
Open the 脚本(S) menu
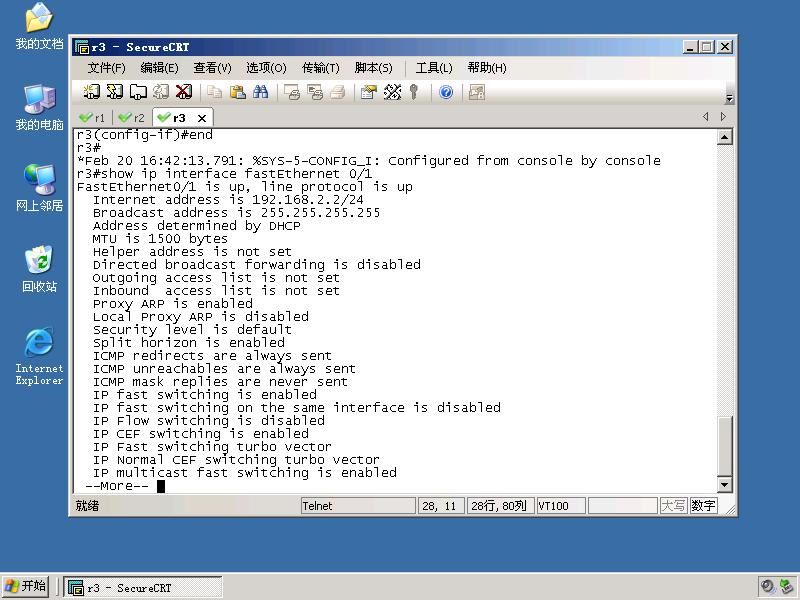pyautogui.click(x=373, y=68)
